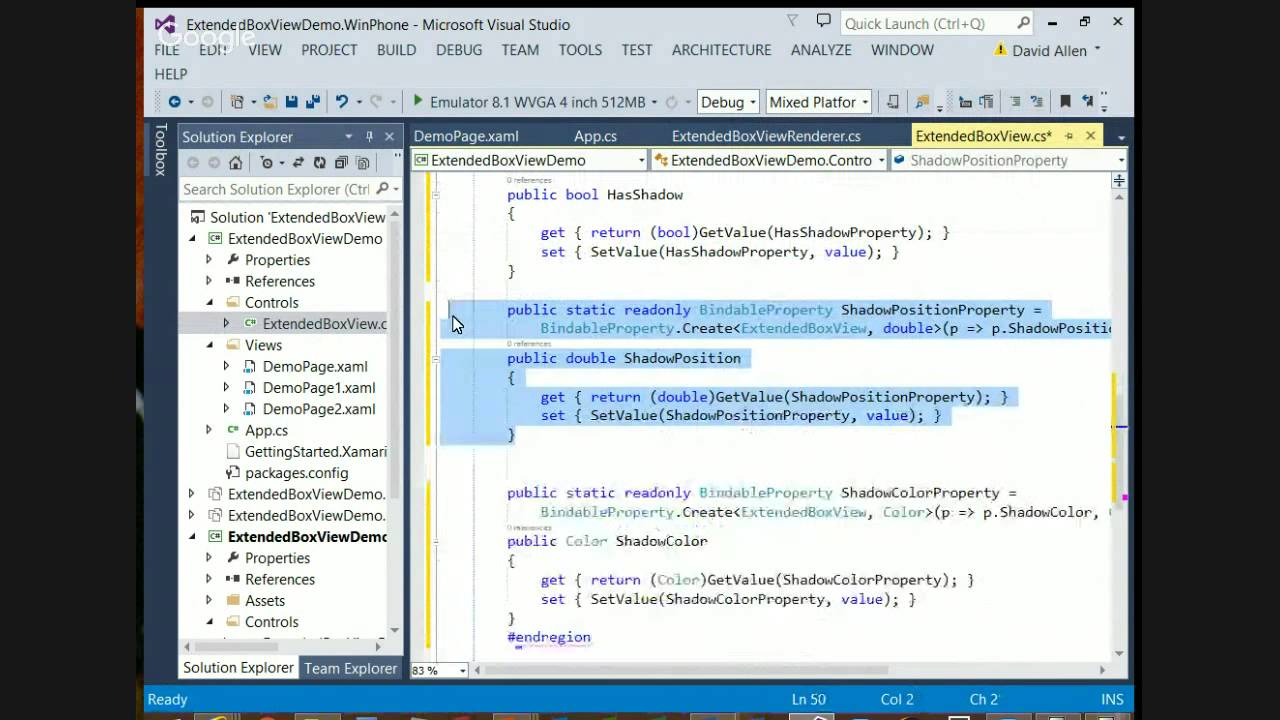
Task: Open the document tabs overflow dropdown
Action: click(1121, 137)
